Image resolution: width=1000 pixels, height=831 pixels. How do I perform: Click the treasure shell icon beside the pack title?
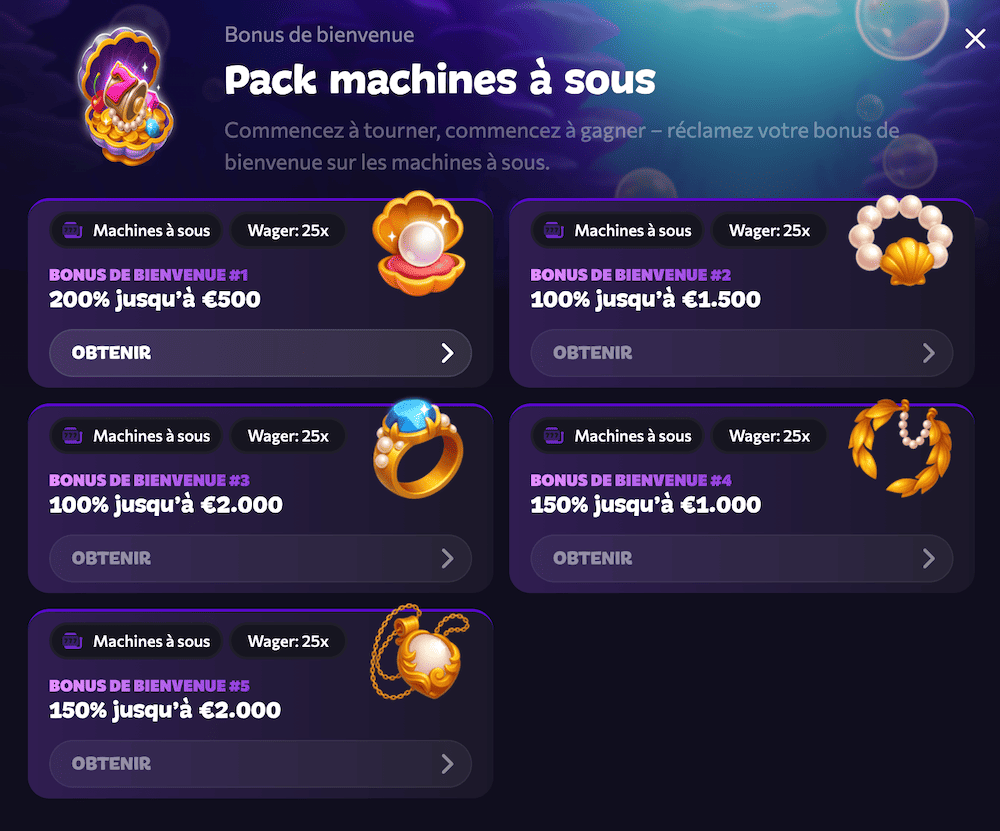(125, 95)
